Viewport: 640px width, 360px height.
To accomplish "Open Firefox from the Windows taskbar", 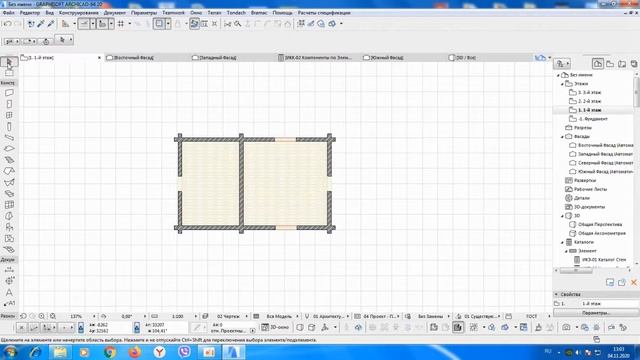I will coord(135,352).
